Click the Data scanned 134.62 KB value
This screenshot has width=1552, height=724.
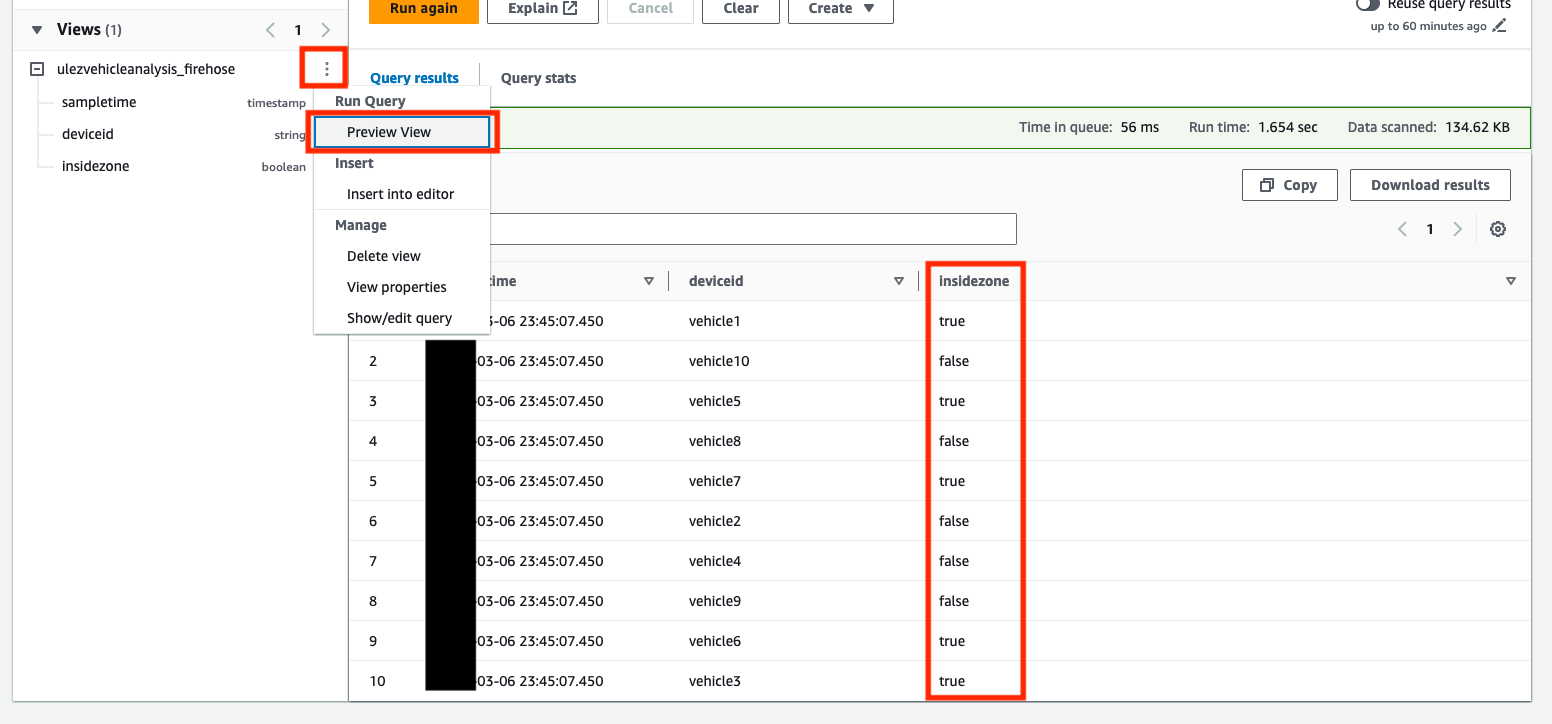[1478, 127]
